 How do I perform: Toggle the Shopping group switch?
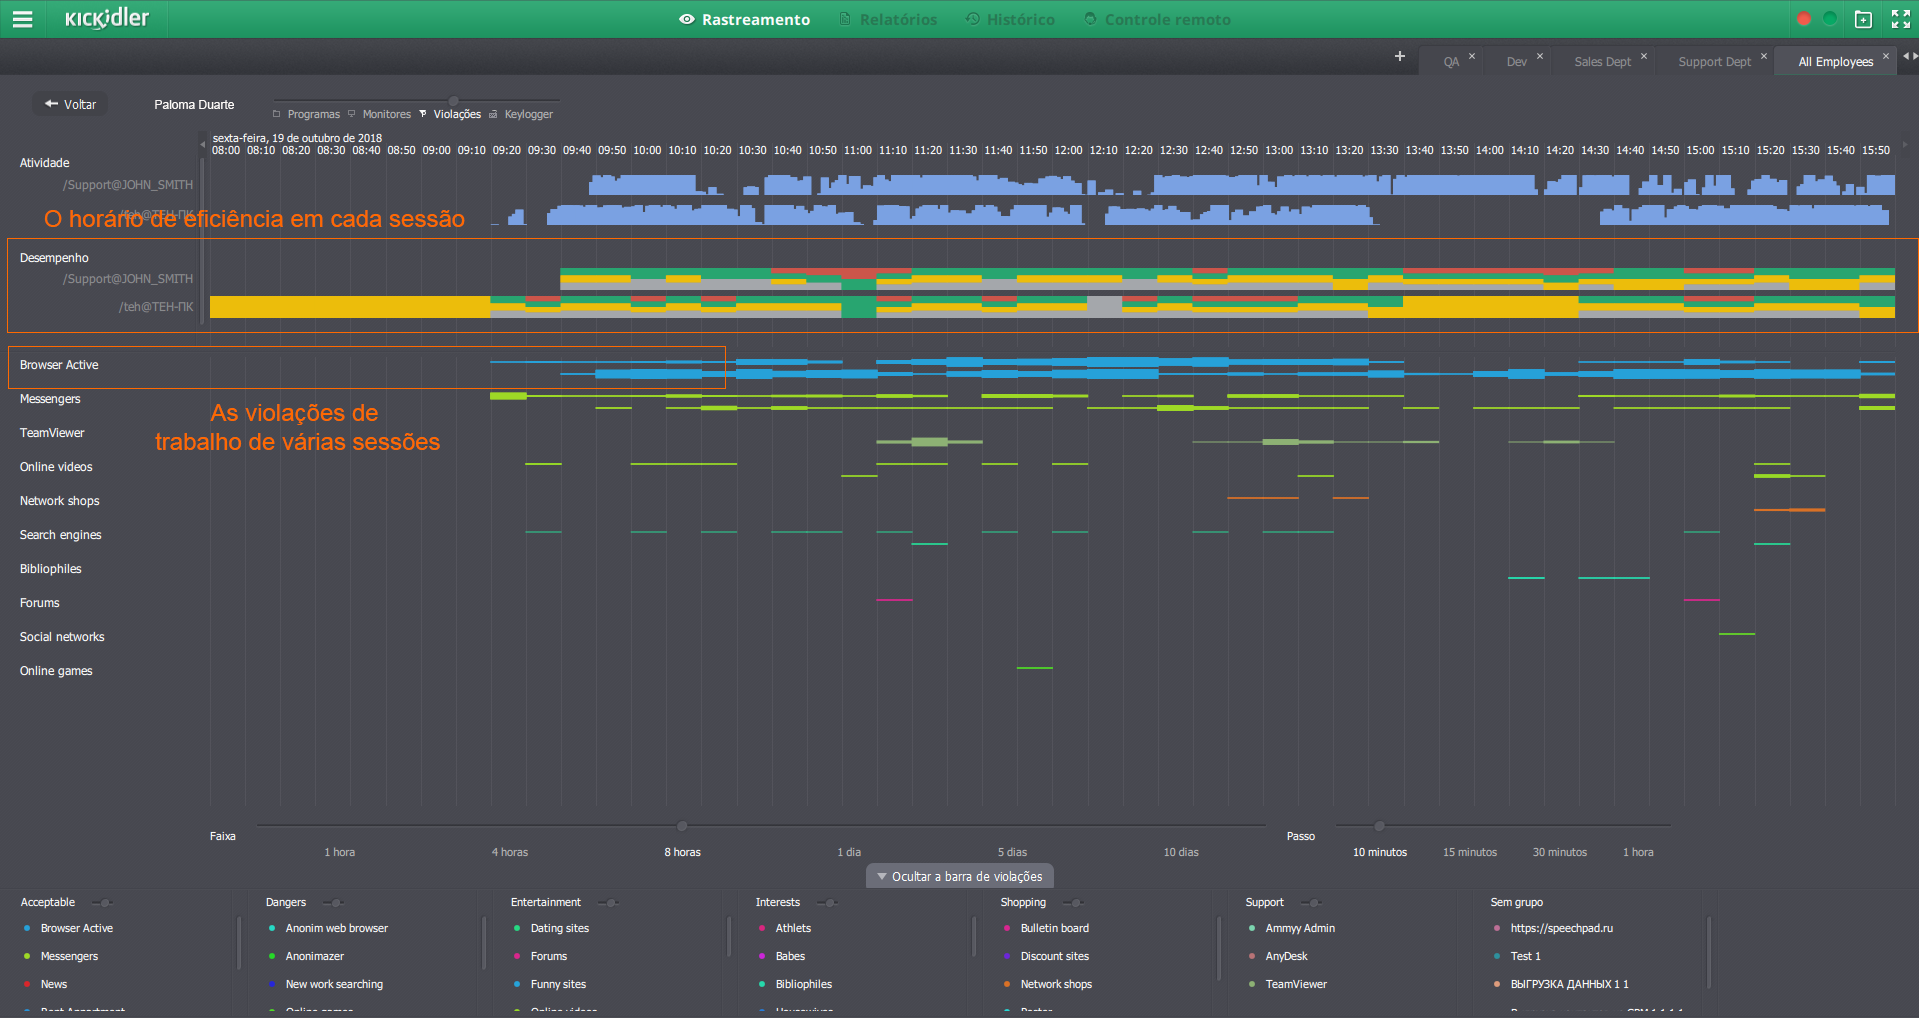(1073, 903)
